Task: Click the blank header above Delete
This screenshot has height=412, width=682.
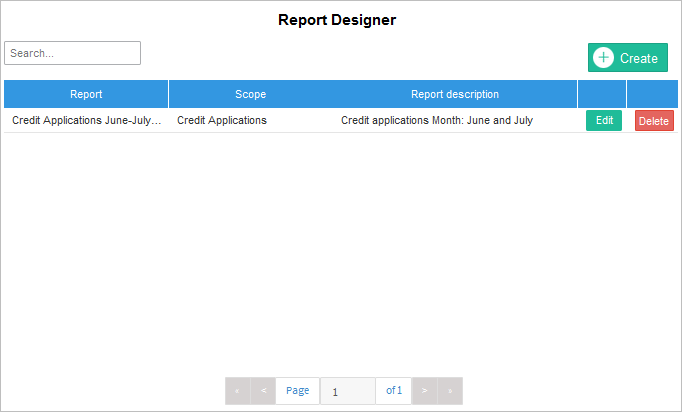Action: point(652,94)
